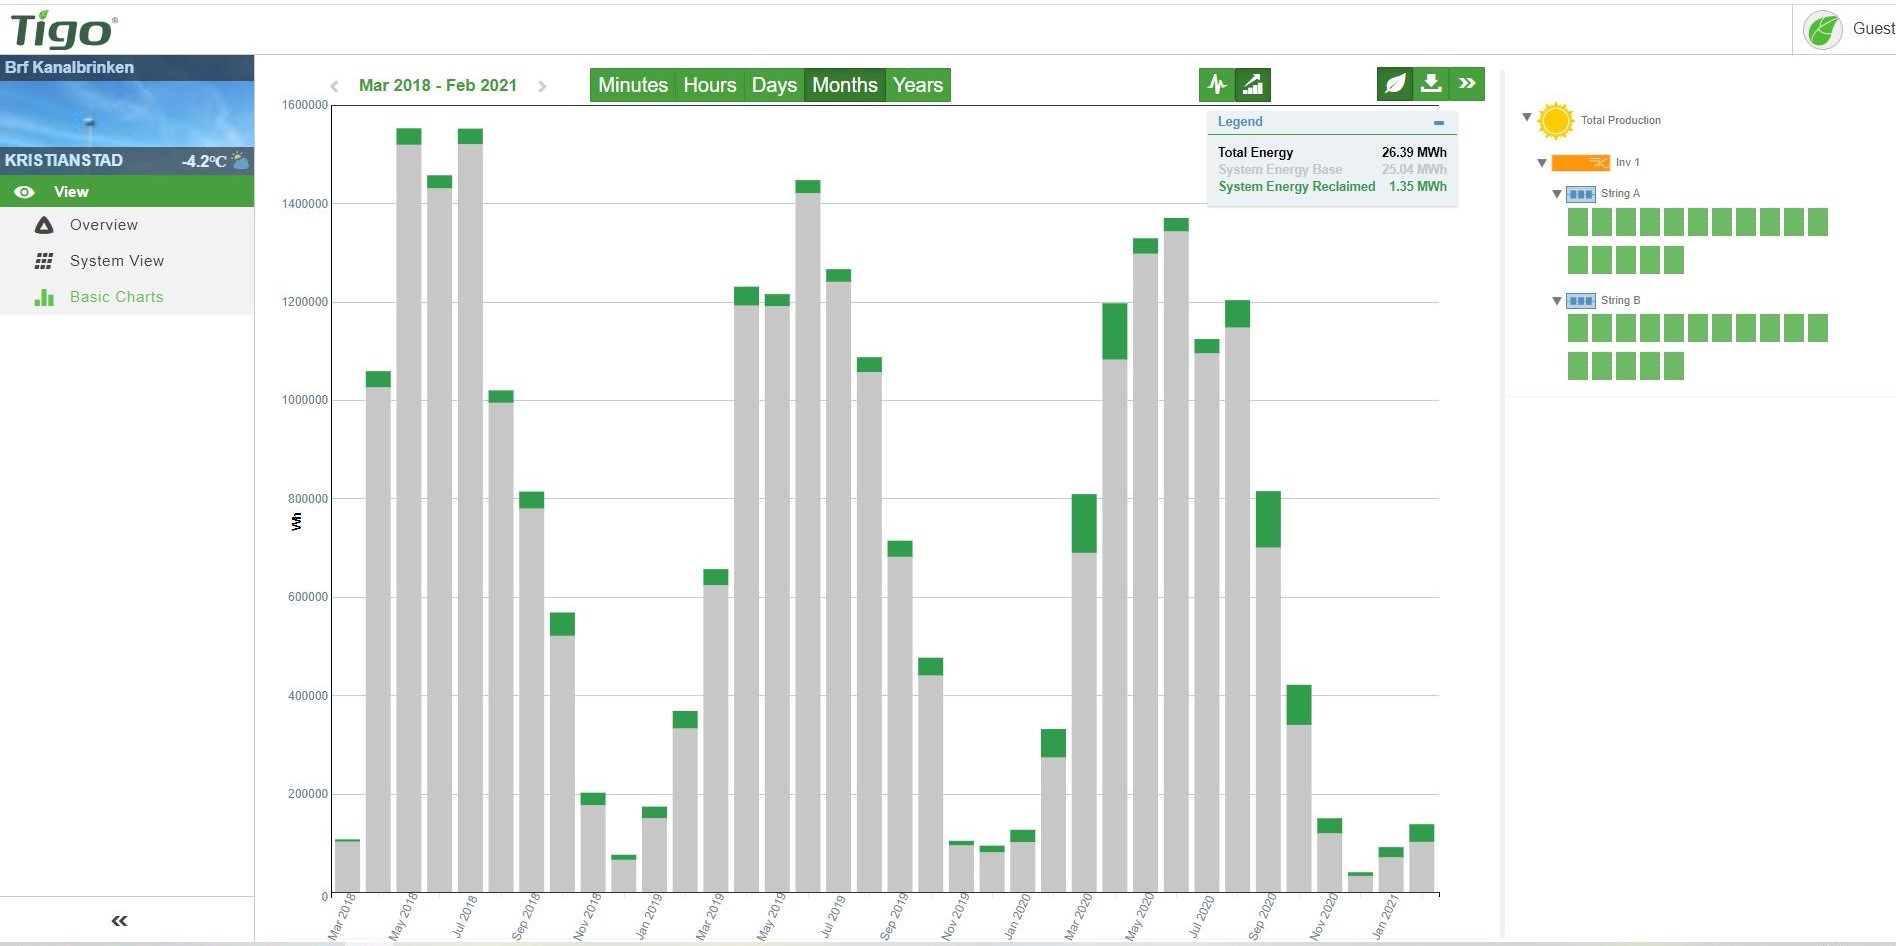This screenshot has height=946, width=1896.
Task: Click the pulse waveform chart icon
Action: 1216,85
